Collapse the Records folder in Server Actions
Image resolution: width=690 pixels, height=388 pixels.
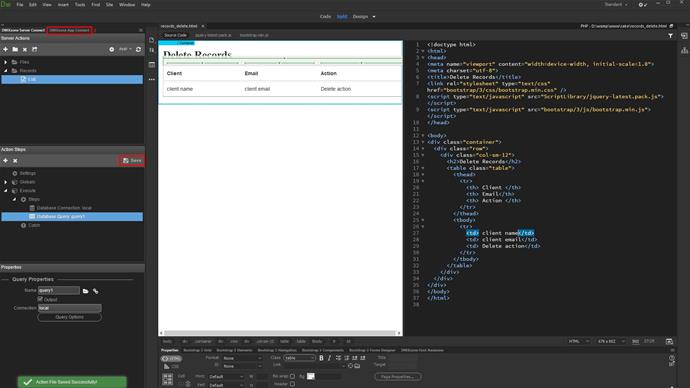coord(5,70)
